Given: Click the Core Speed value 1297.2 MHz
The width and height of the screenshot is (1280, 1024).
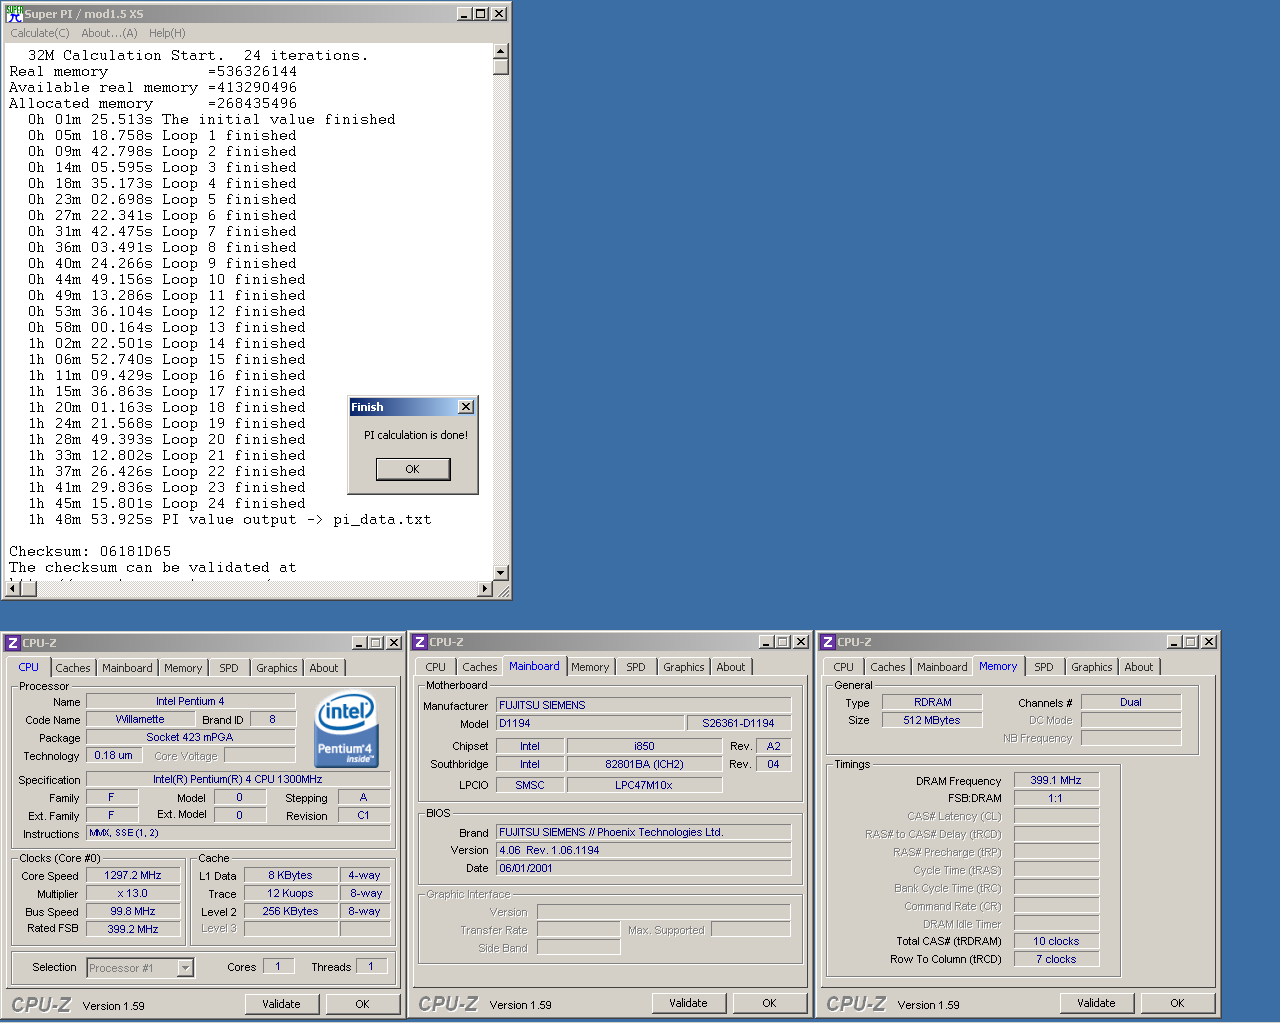Looking at the screenshot, I should point(133,875).
